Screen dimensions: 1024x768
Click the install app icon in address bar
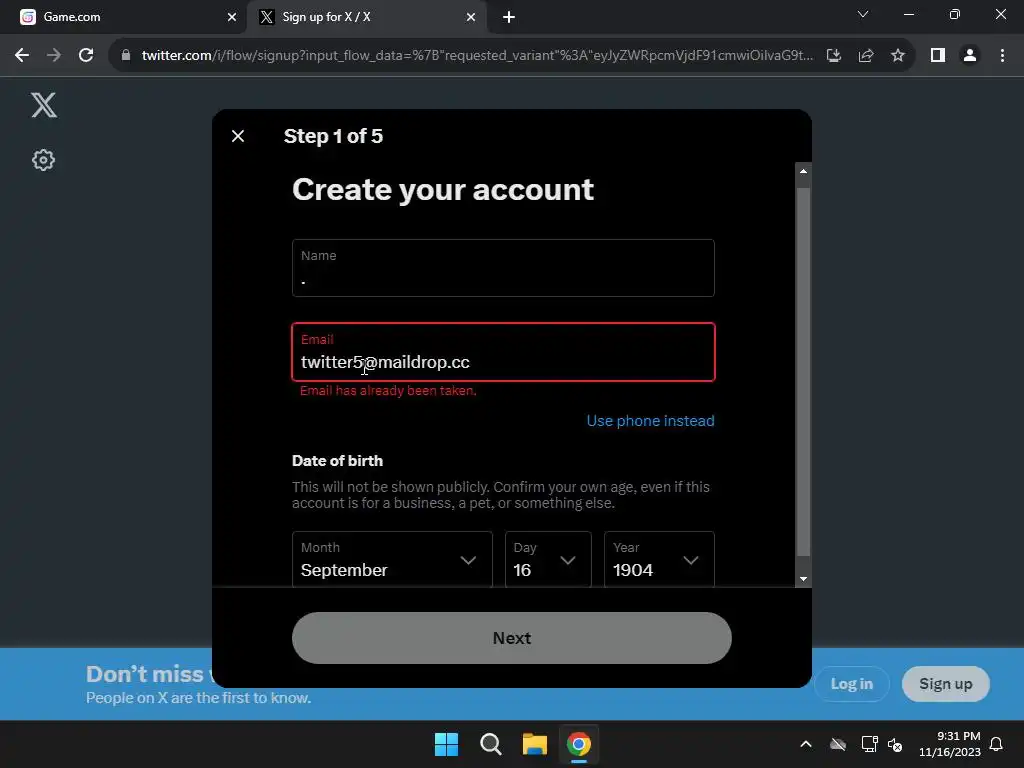[834, 56]
